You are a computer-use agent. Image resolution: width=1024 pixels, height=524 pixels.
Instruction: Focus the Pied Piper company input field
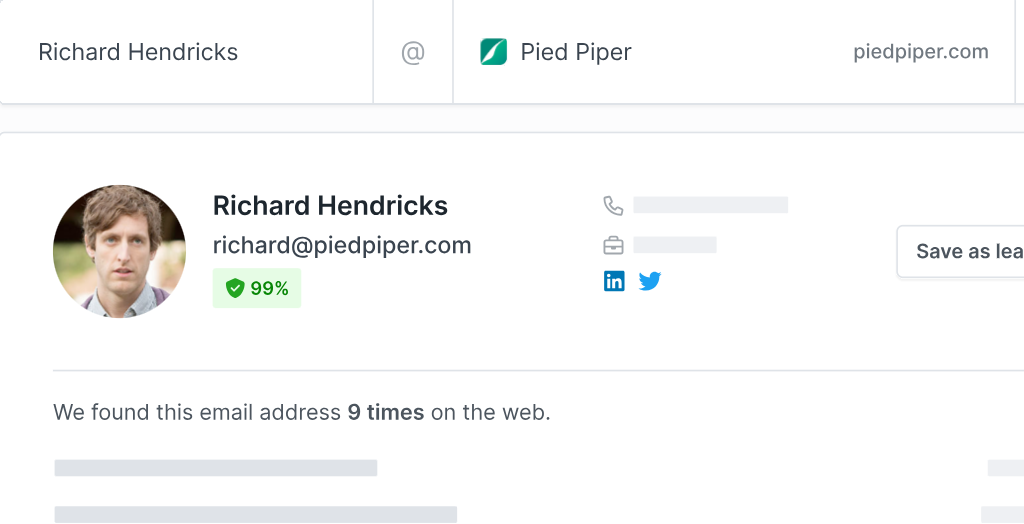(x=733, y=52)
